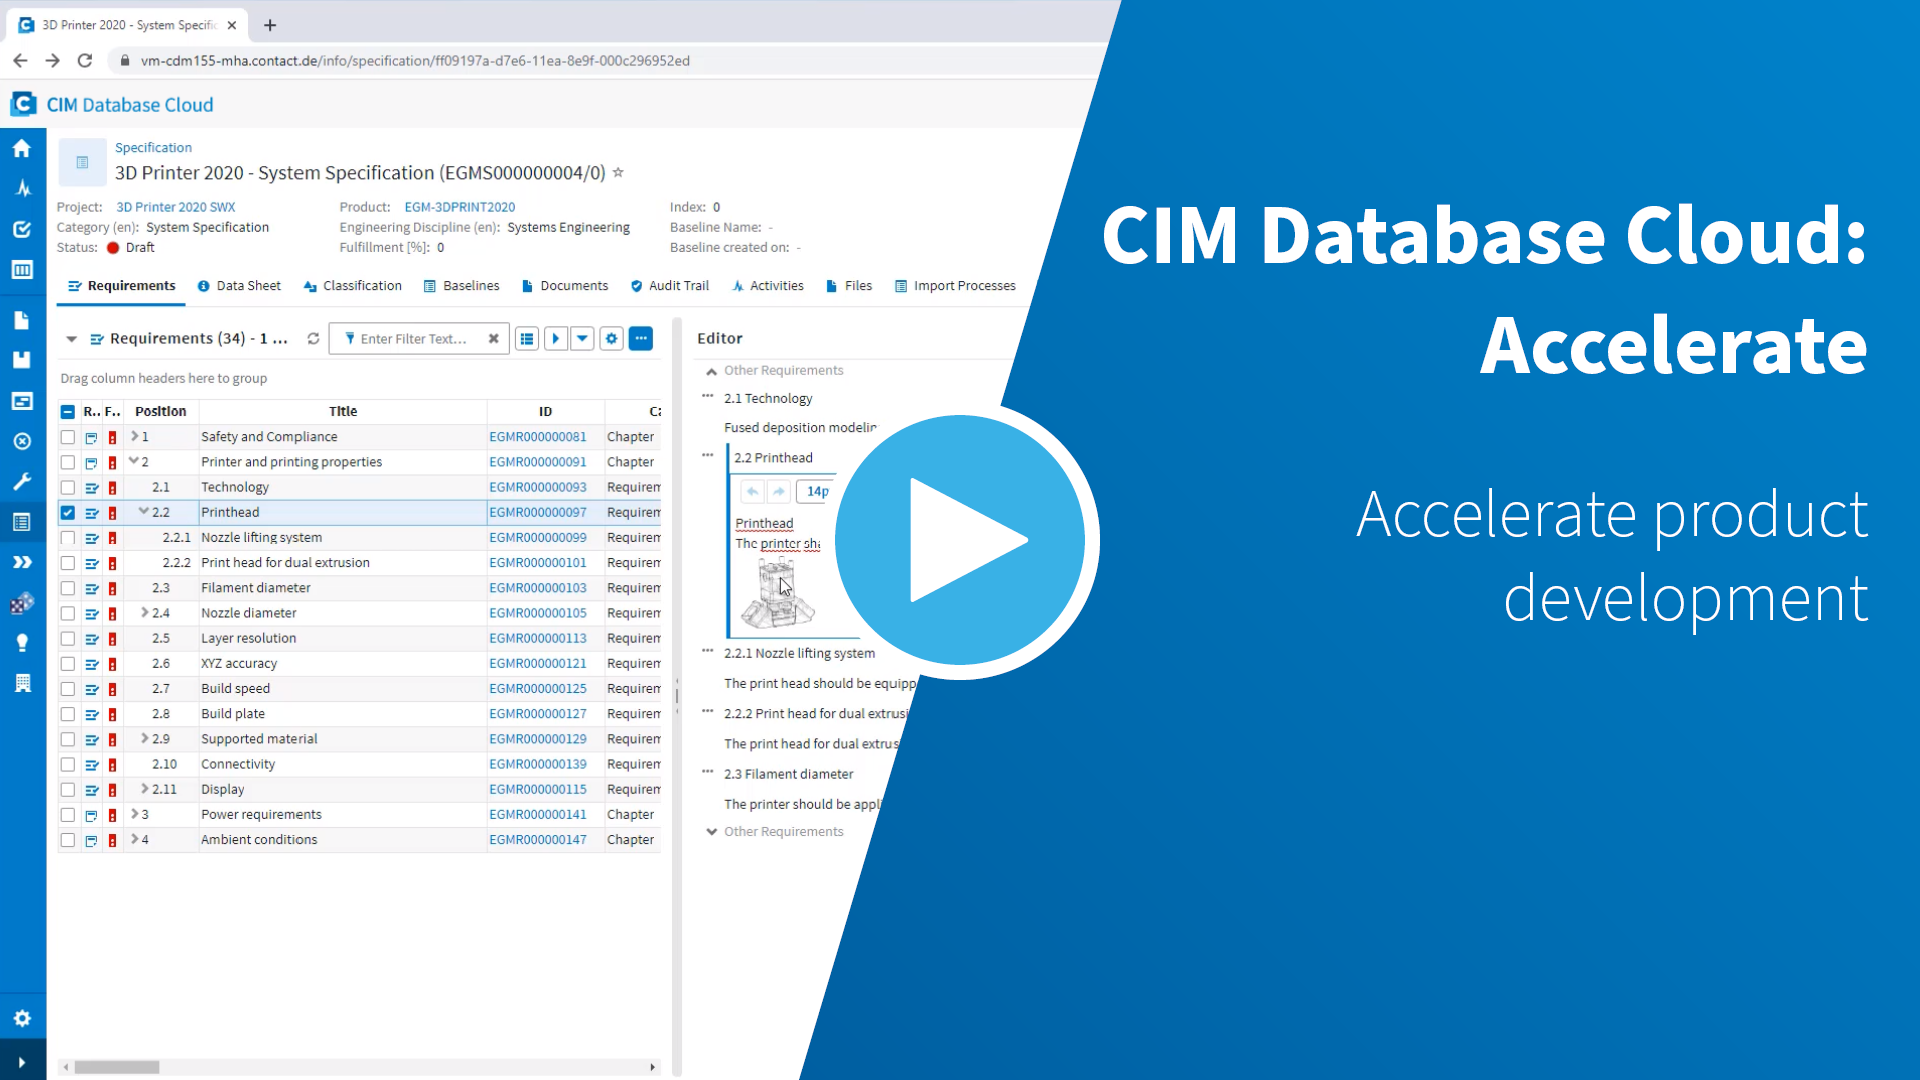Click the settings gear icon bottom-left
Screen dimensions: 1920x1080
coord(22,1018)
